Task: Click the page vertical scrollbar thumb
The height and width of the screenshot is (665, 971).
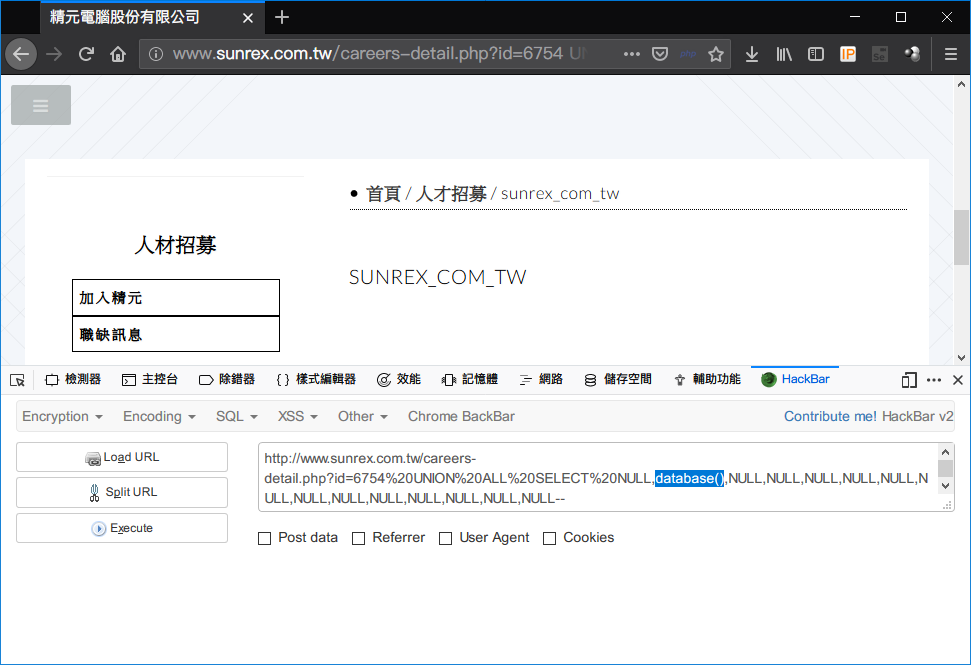Action: 961,238
